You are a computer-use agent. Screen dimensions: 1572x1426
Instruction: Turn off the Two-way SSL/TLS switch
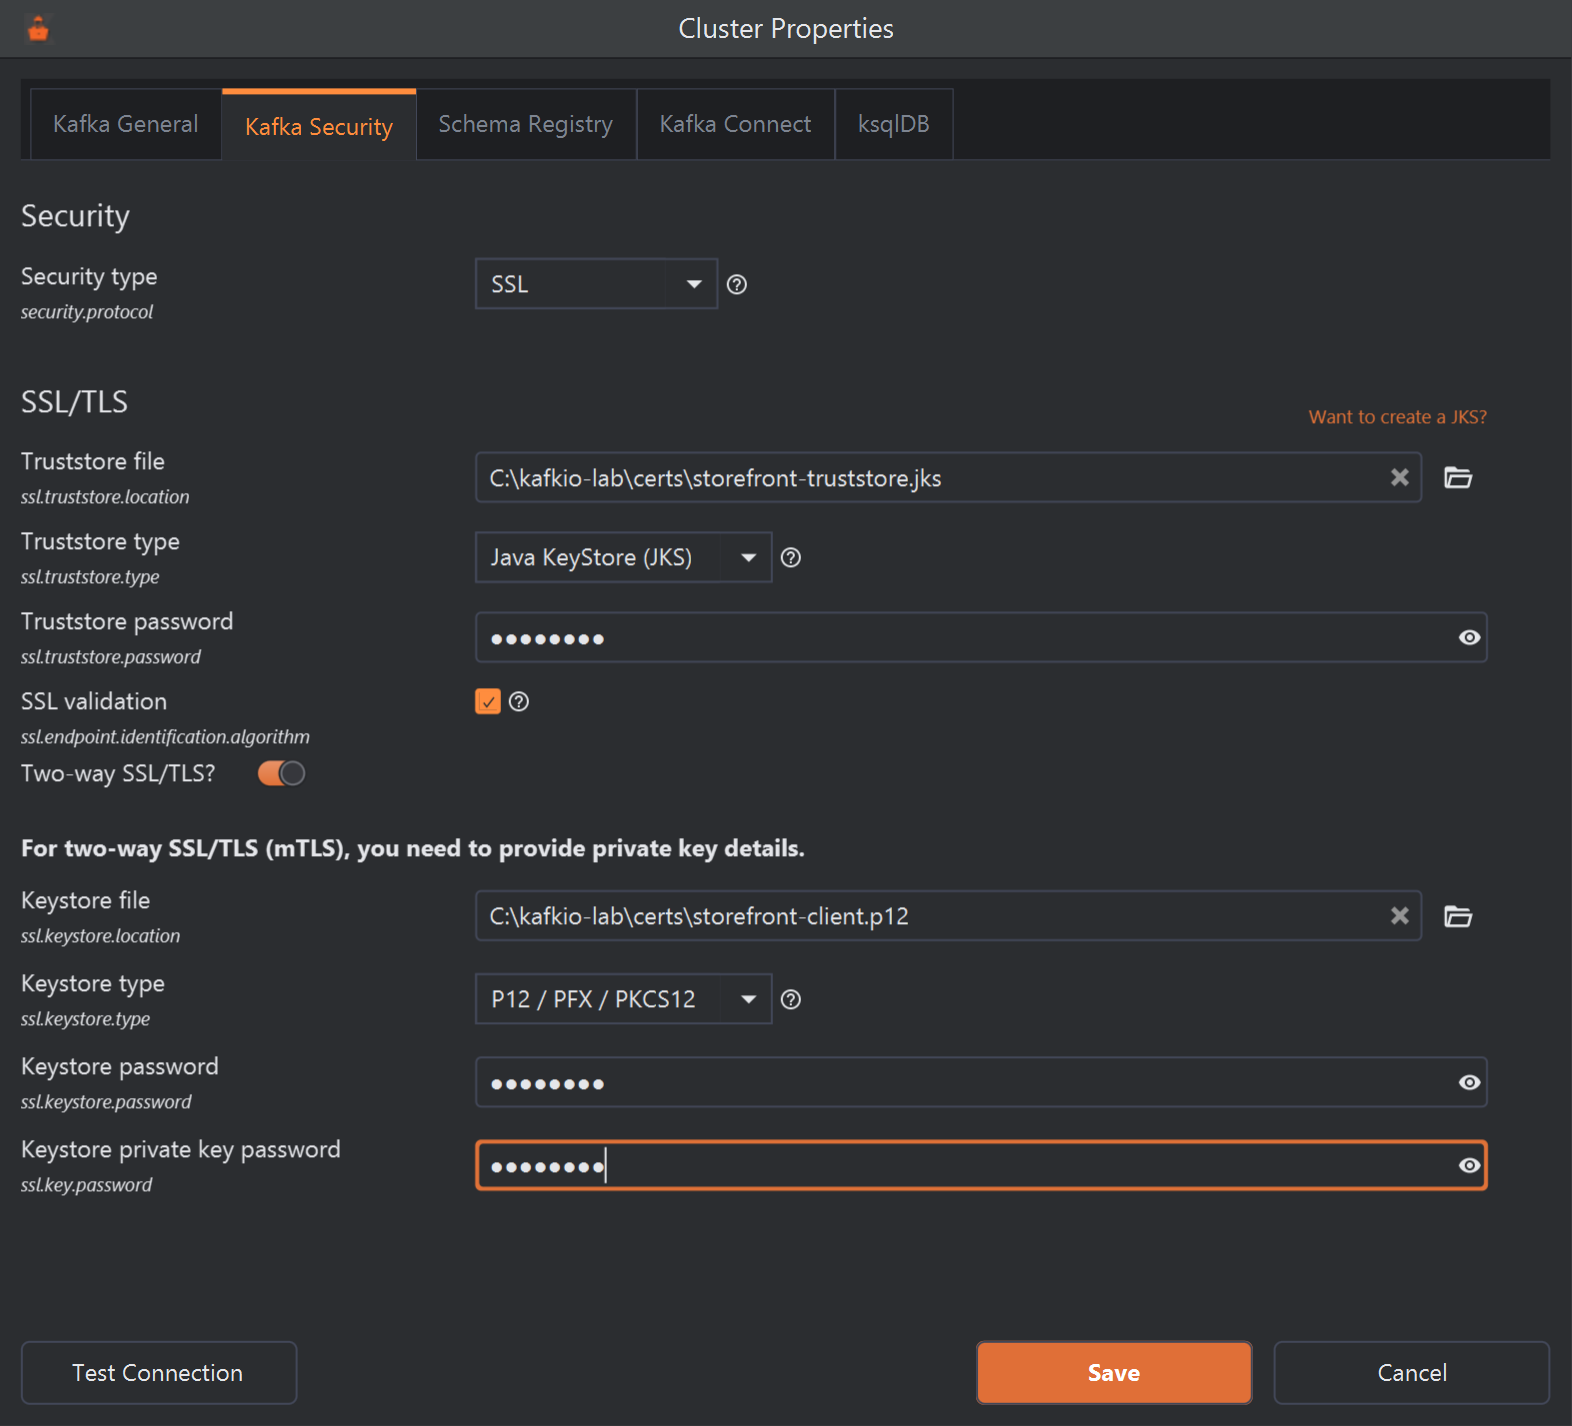tap(281, 774)
